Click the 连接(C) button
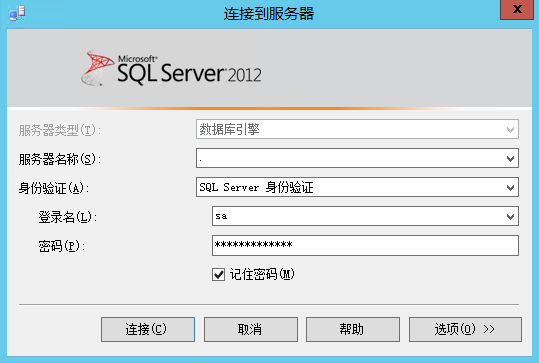539x363 pixels. [148, 329]
